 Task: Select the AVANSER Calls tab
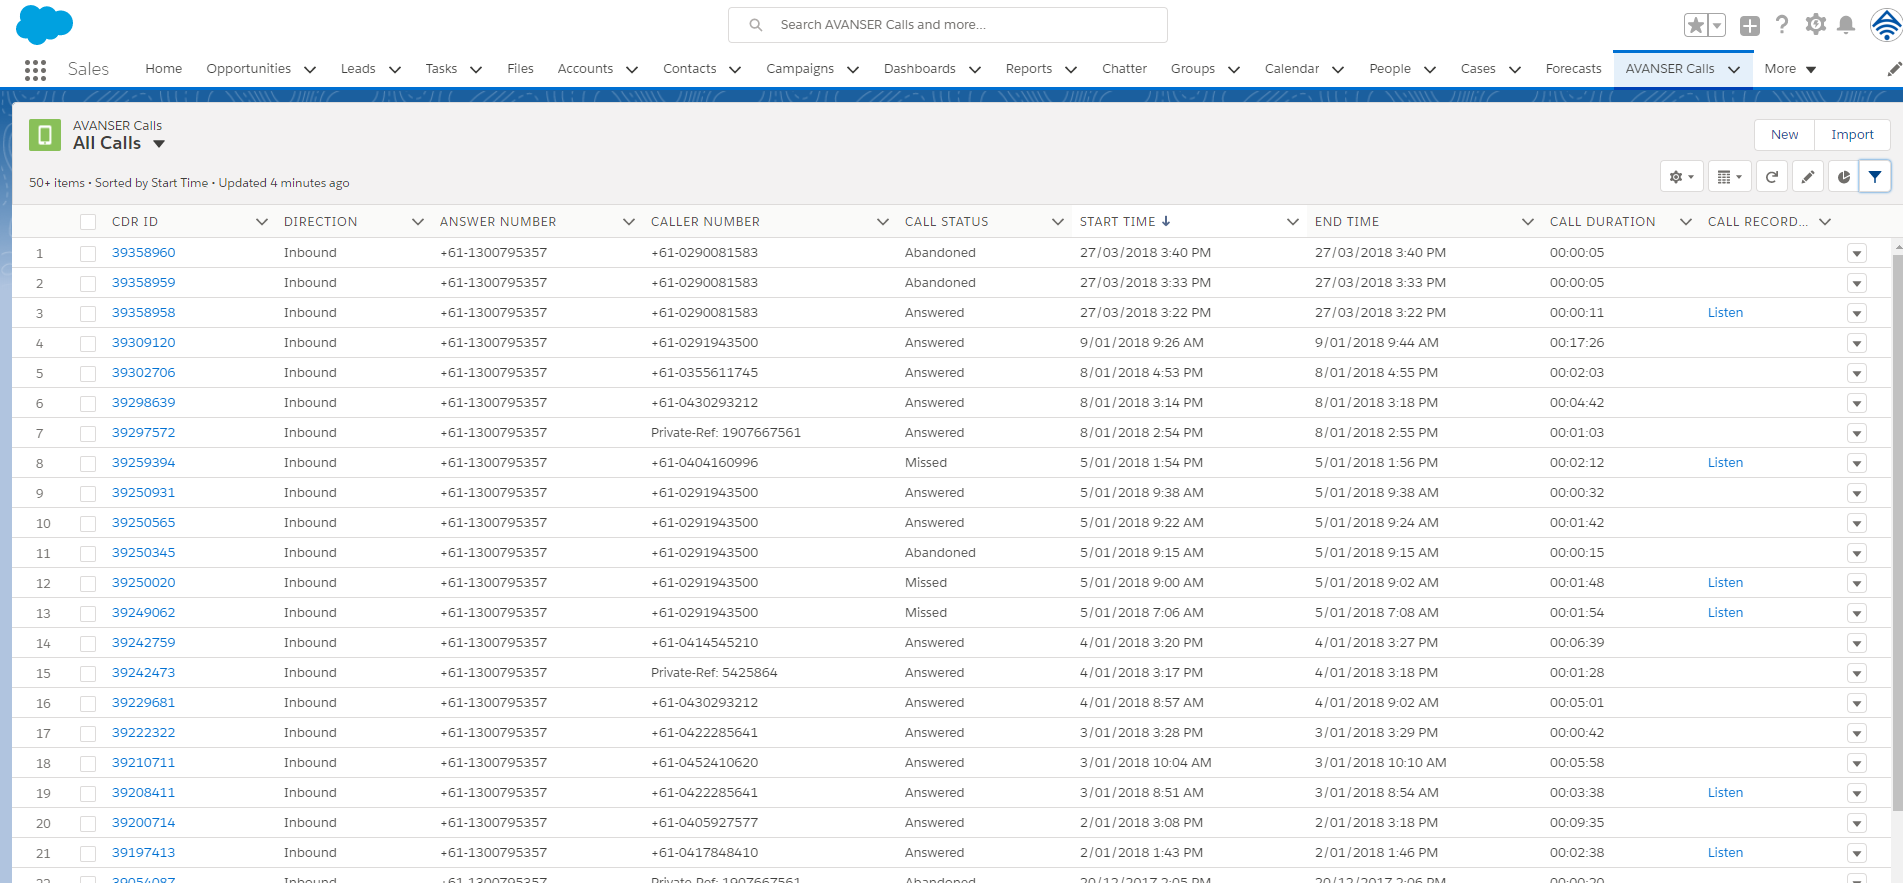1670,69
